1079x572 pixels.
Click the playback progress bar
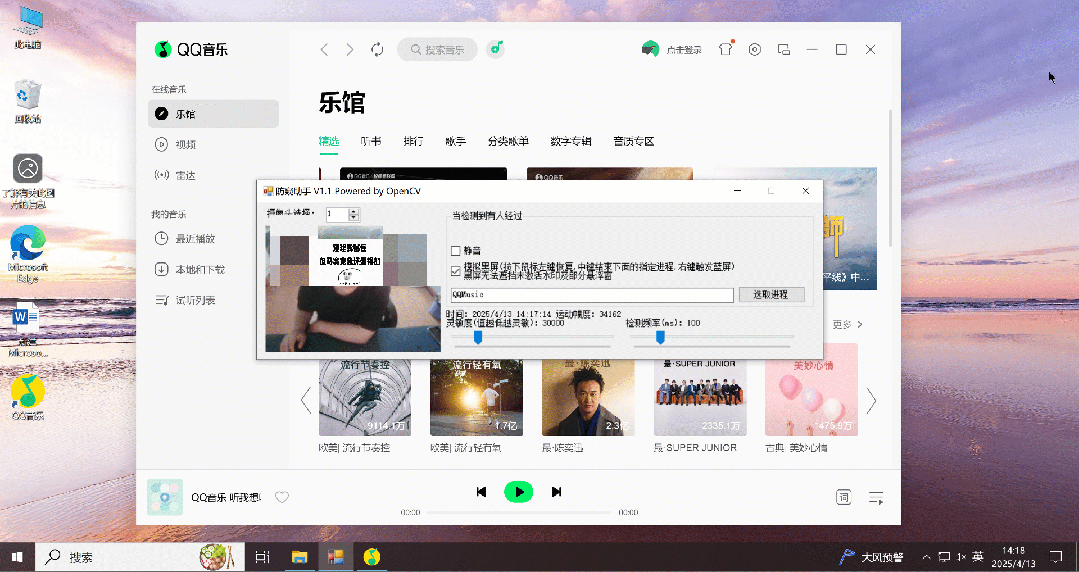coord(519,512)
